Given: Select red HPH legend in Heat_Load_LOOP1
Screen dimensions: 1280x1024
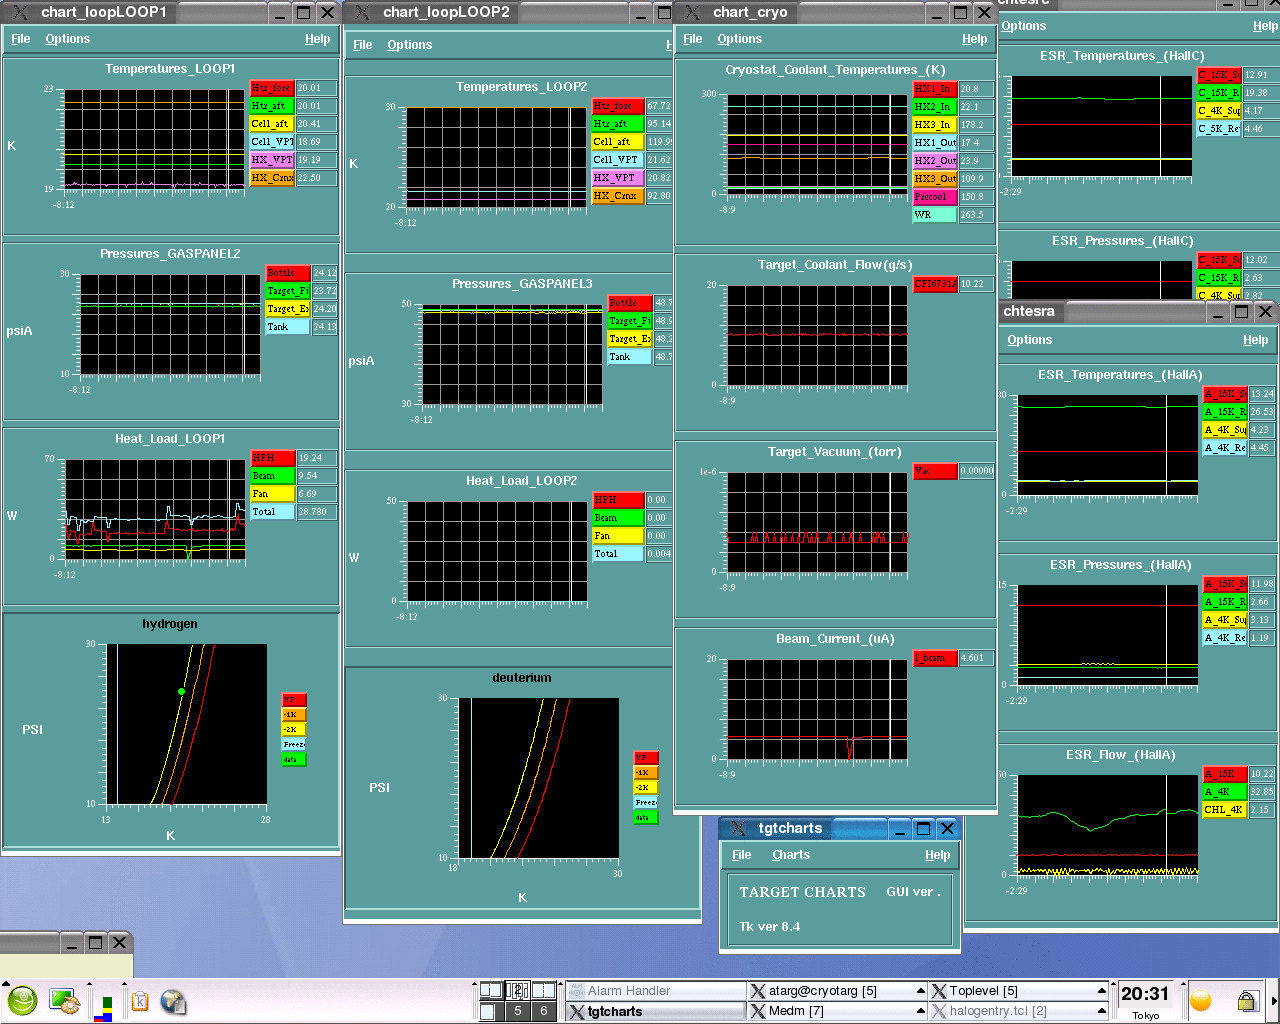Looking at the screenshot, I should coord(272,458).
